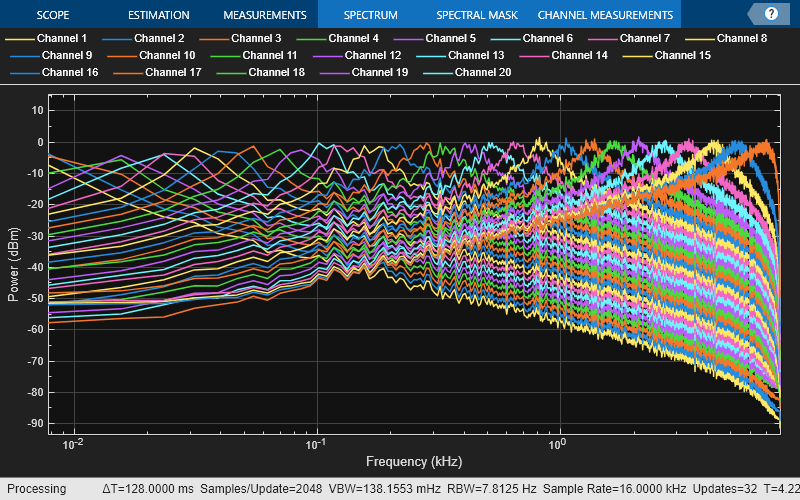Toggle Channel 2 legend entry
Screen dimensions: 800x500
[x=143, y=38]
